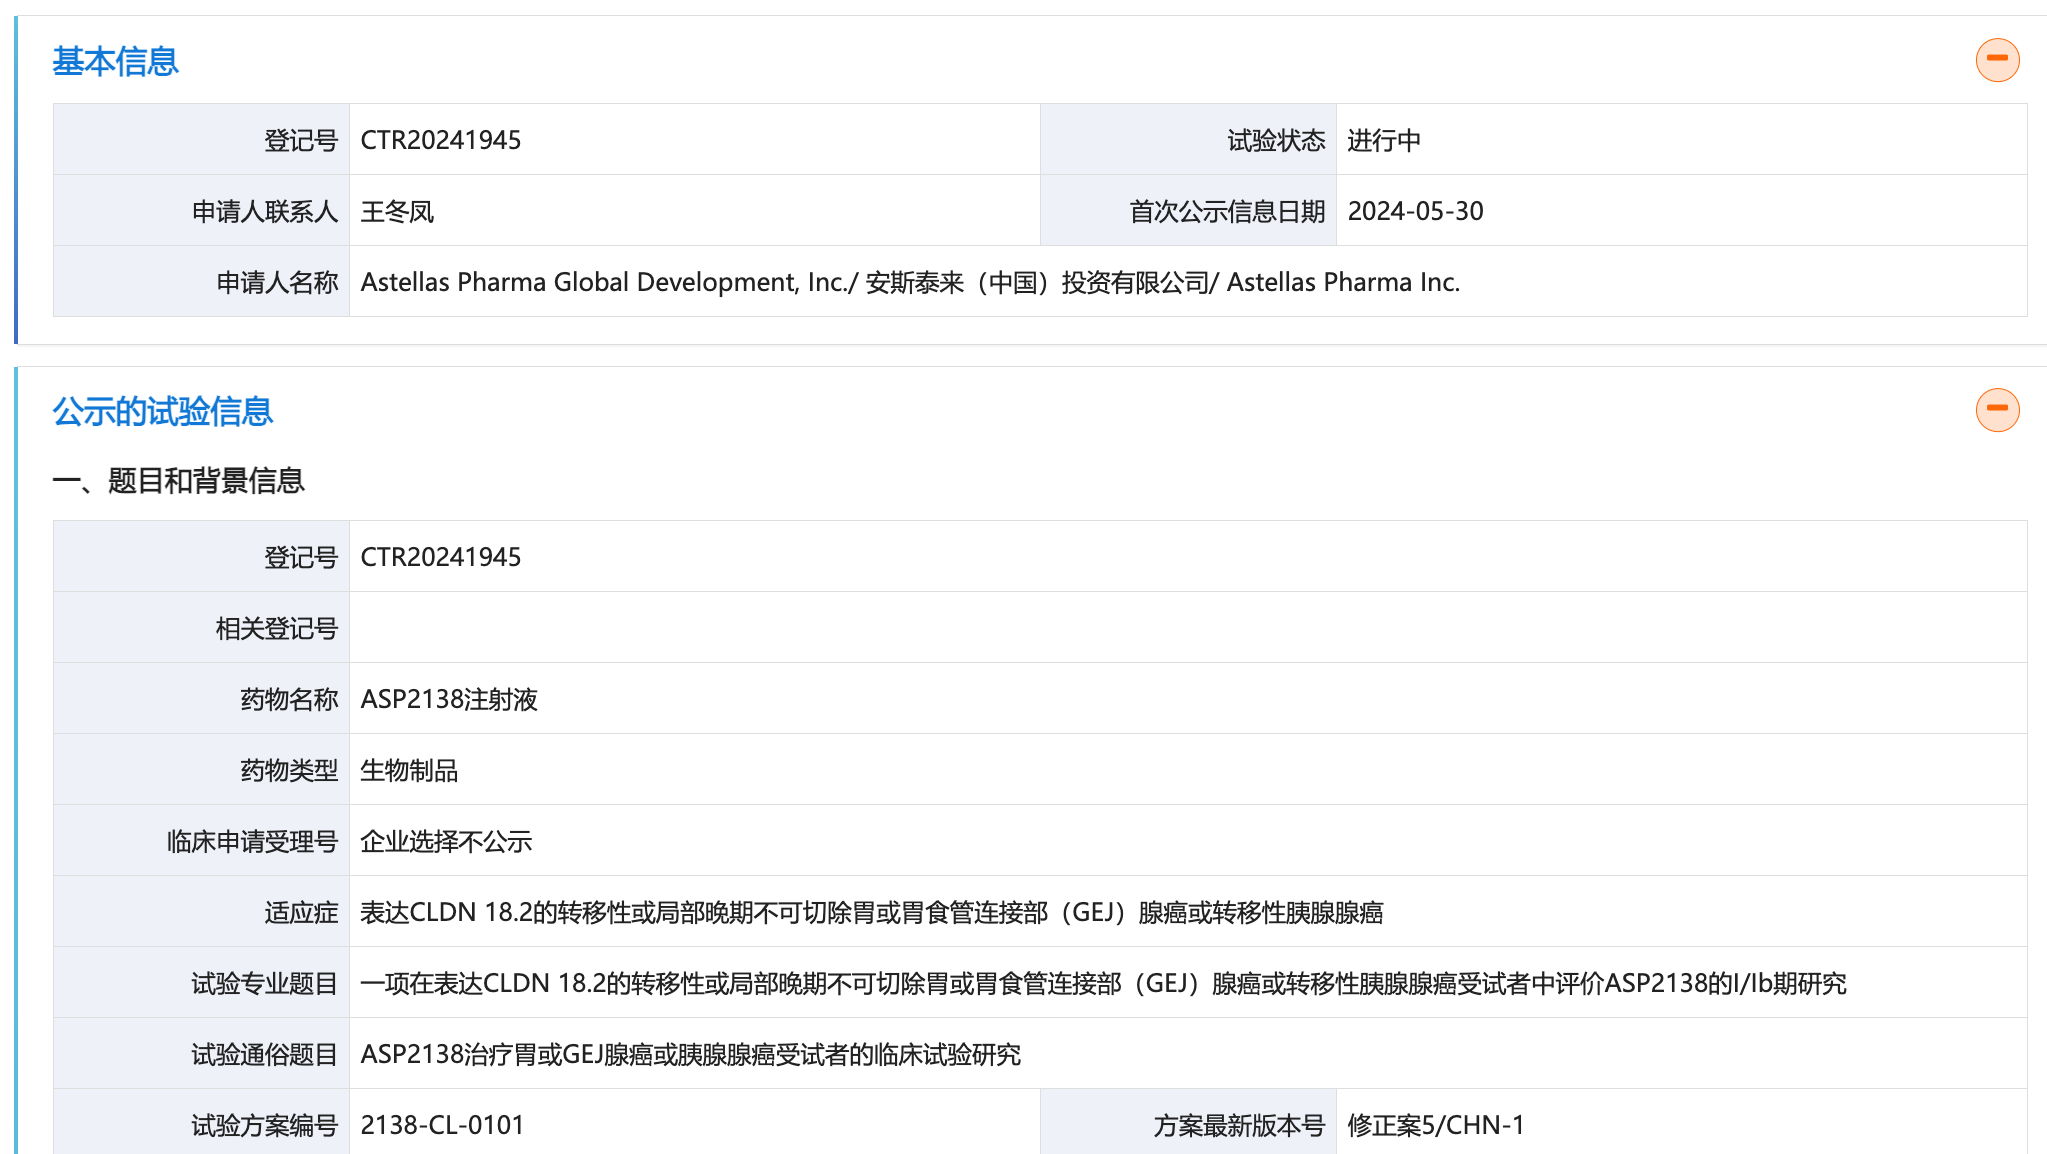Click the drug name ASP2138注射液

point(449,699)
